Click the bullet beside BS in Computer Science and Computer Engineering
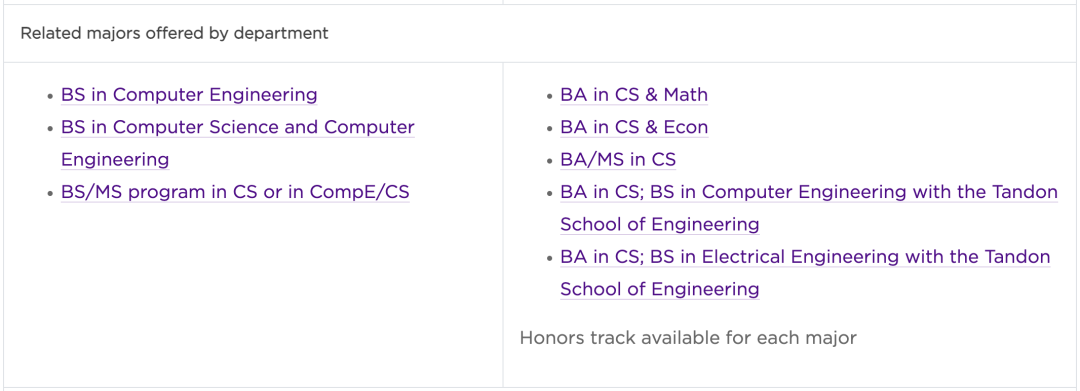The image size is (1080, 391). pos(50,129)
